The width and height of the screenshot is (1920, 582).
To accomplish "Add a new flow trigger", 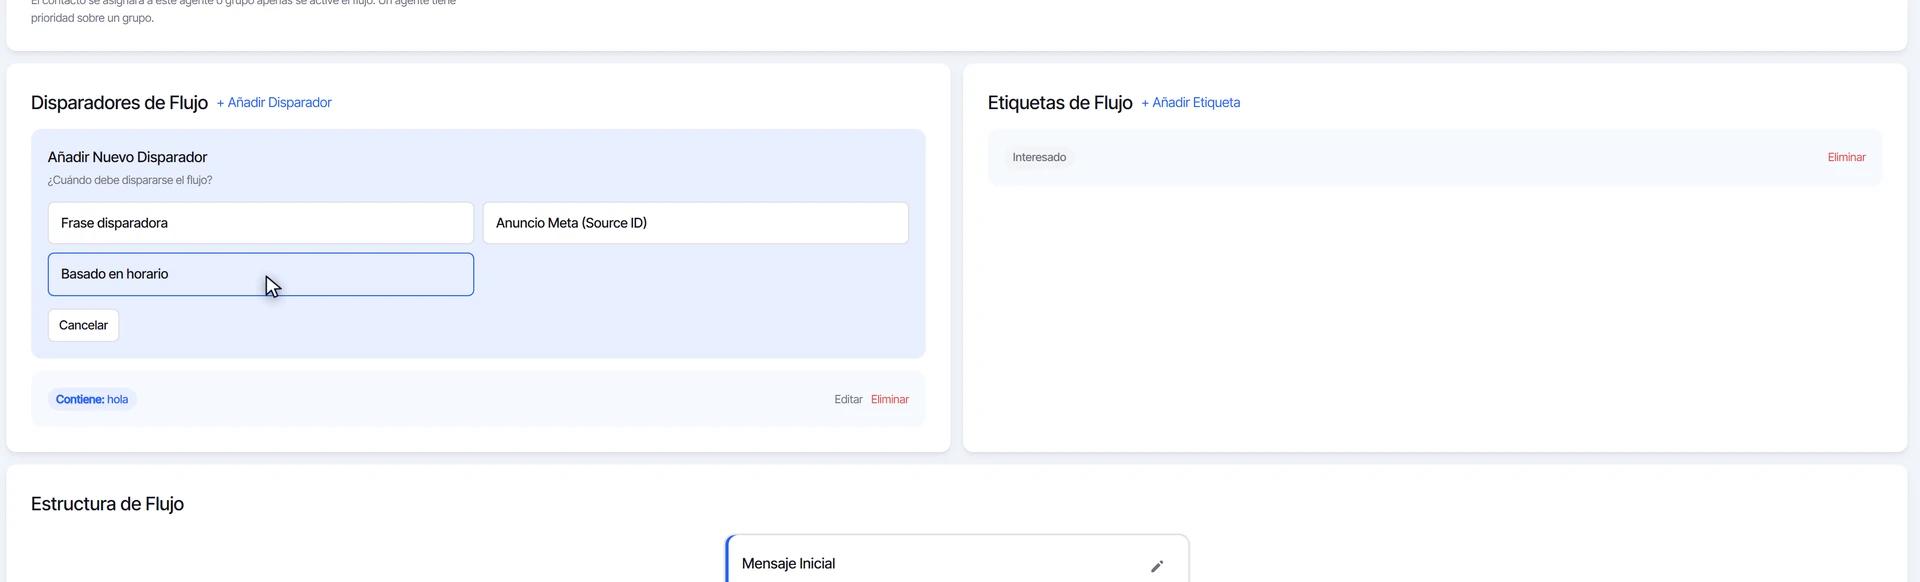I will click(x=274, y=103).
